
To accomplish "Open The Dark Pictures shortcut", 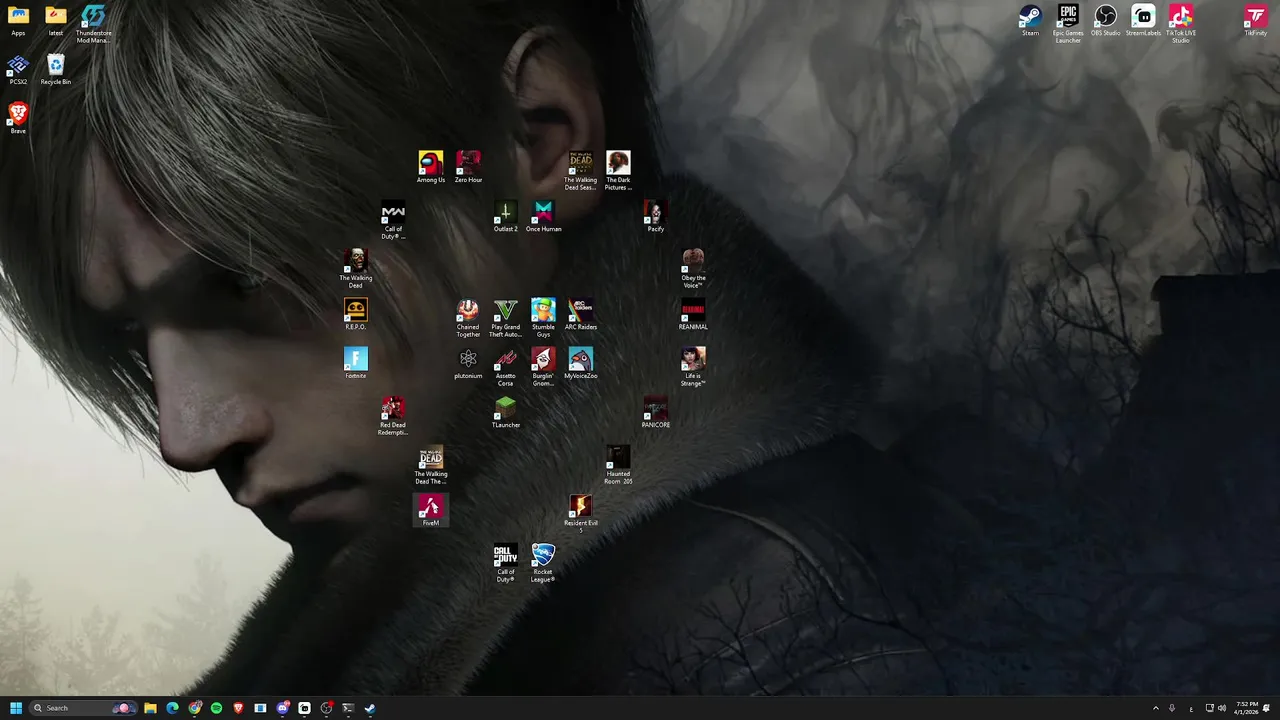I will [618, 171].
